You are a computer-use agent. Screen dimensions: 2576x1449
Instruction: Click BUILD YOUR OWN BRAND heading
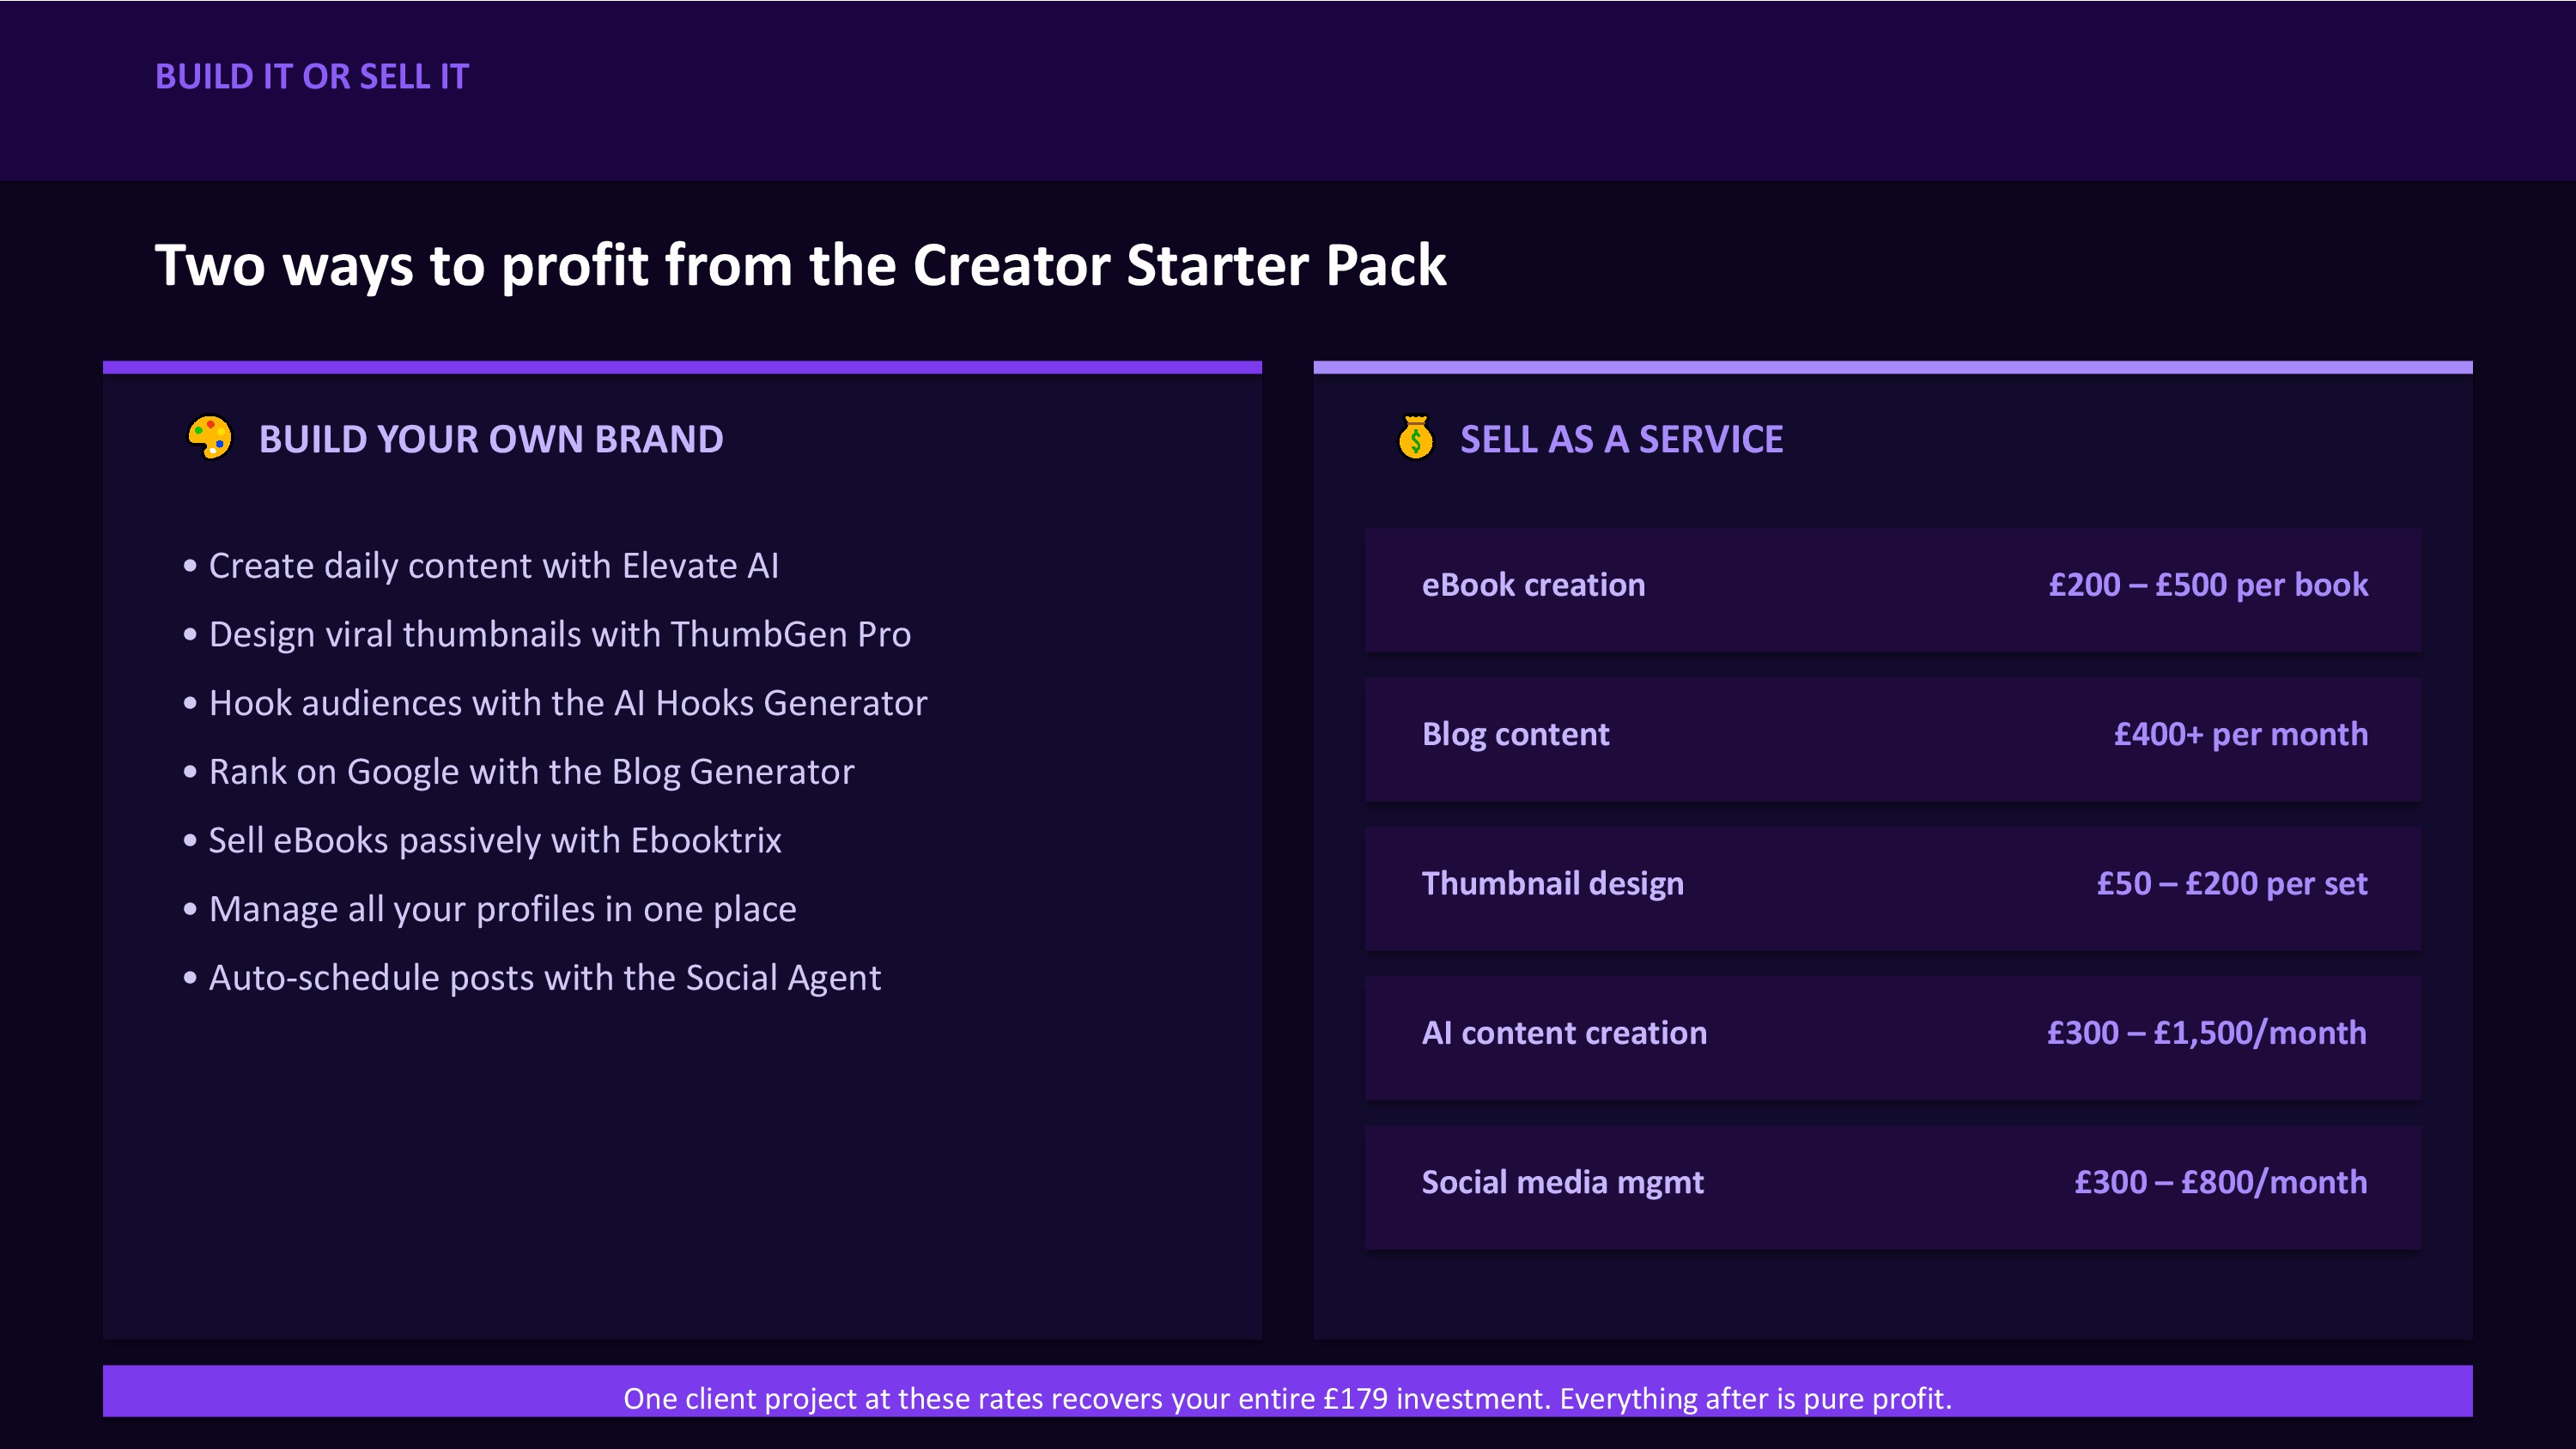pyautogui.click(x=491, y=439)
